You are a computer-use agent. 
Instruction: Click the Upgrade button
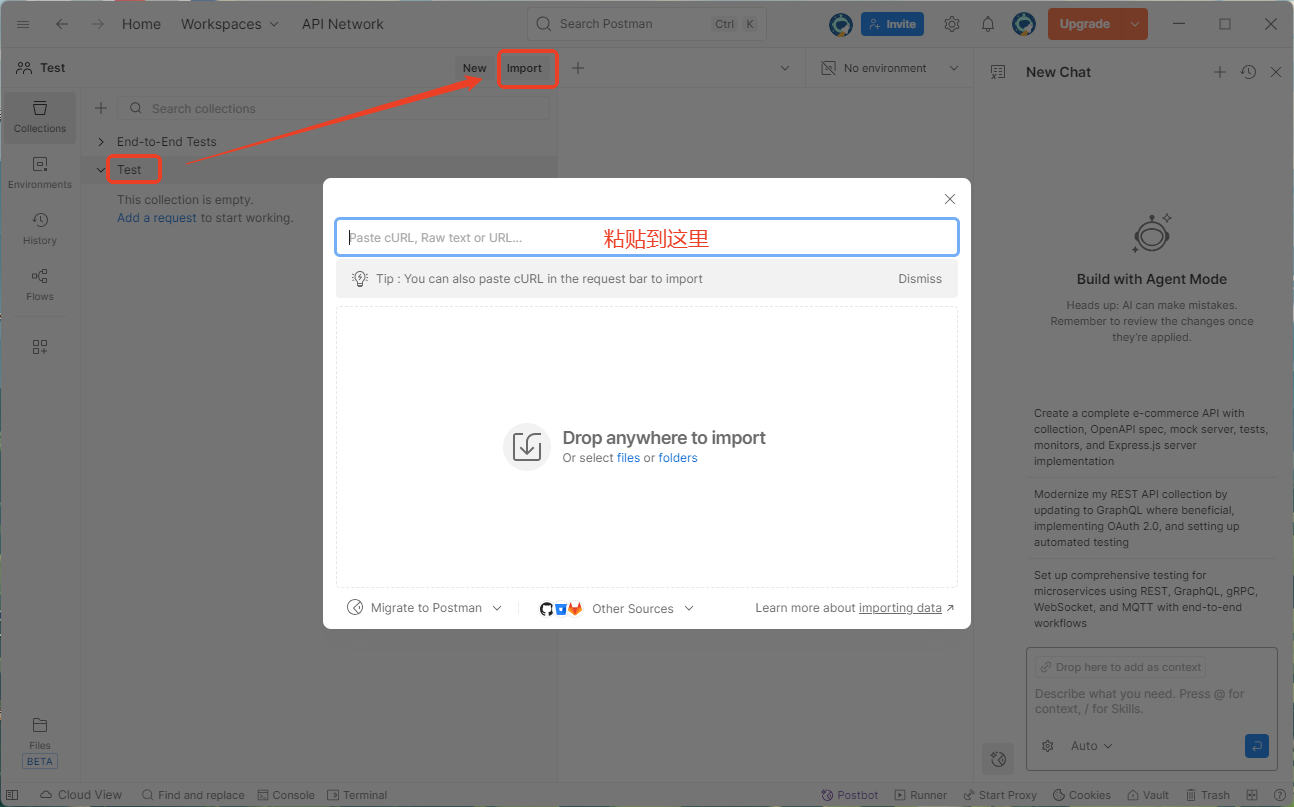(1085, 24)
